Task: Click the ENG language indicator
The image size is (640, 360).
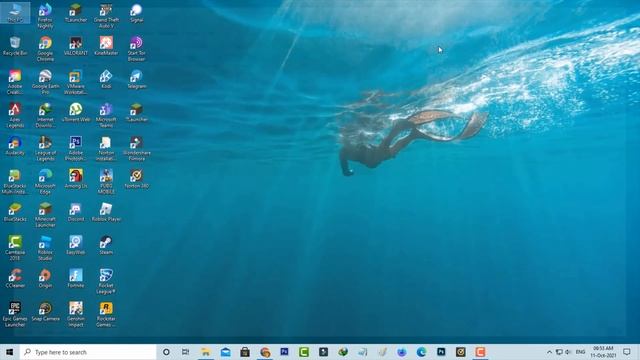Action: coord(580,352)
